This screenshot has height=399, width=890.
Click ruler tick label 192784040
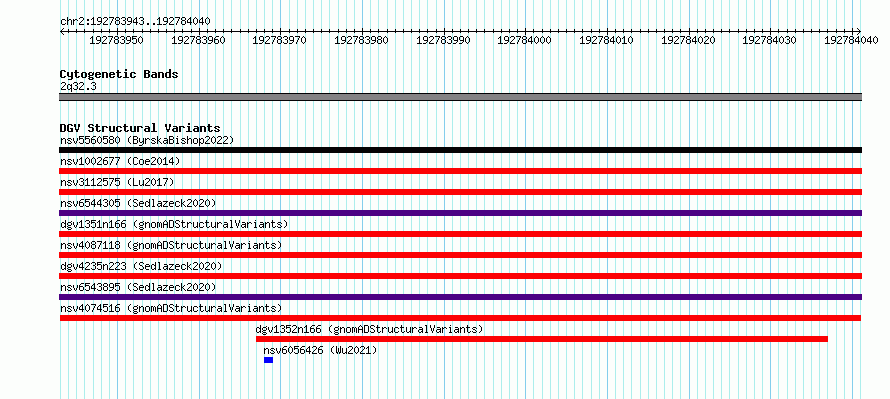tap(851, 40)
